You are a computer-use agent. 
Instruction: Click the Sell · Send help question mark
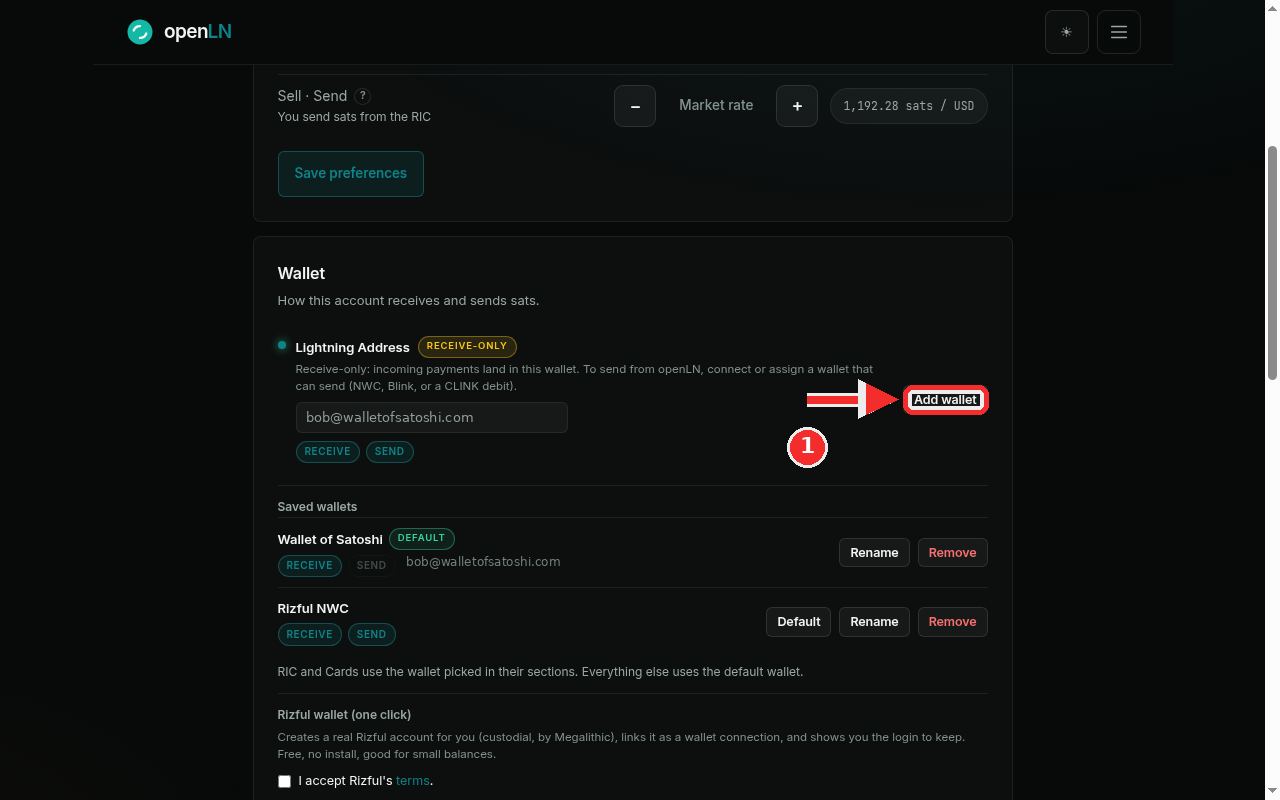point(363,96)
